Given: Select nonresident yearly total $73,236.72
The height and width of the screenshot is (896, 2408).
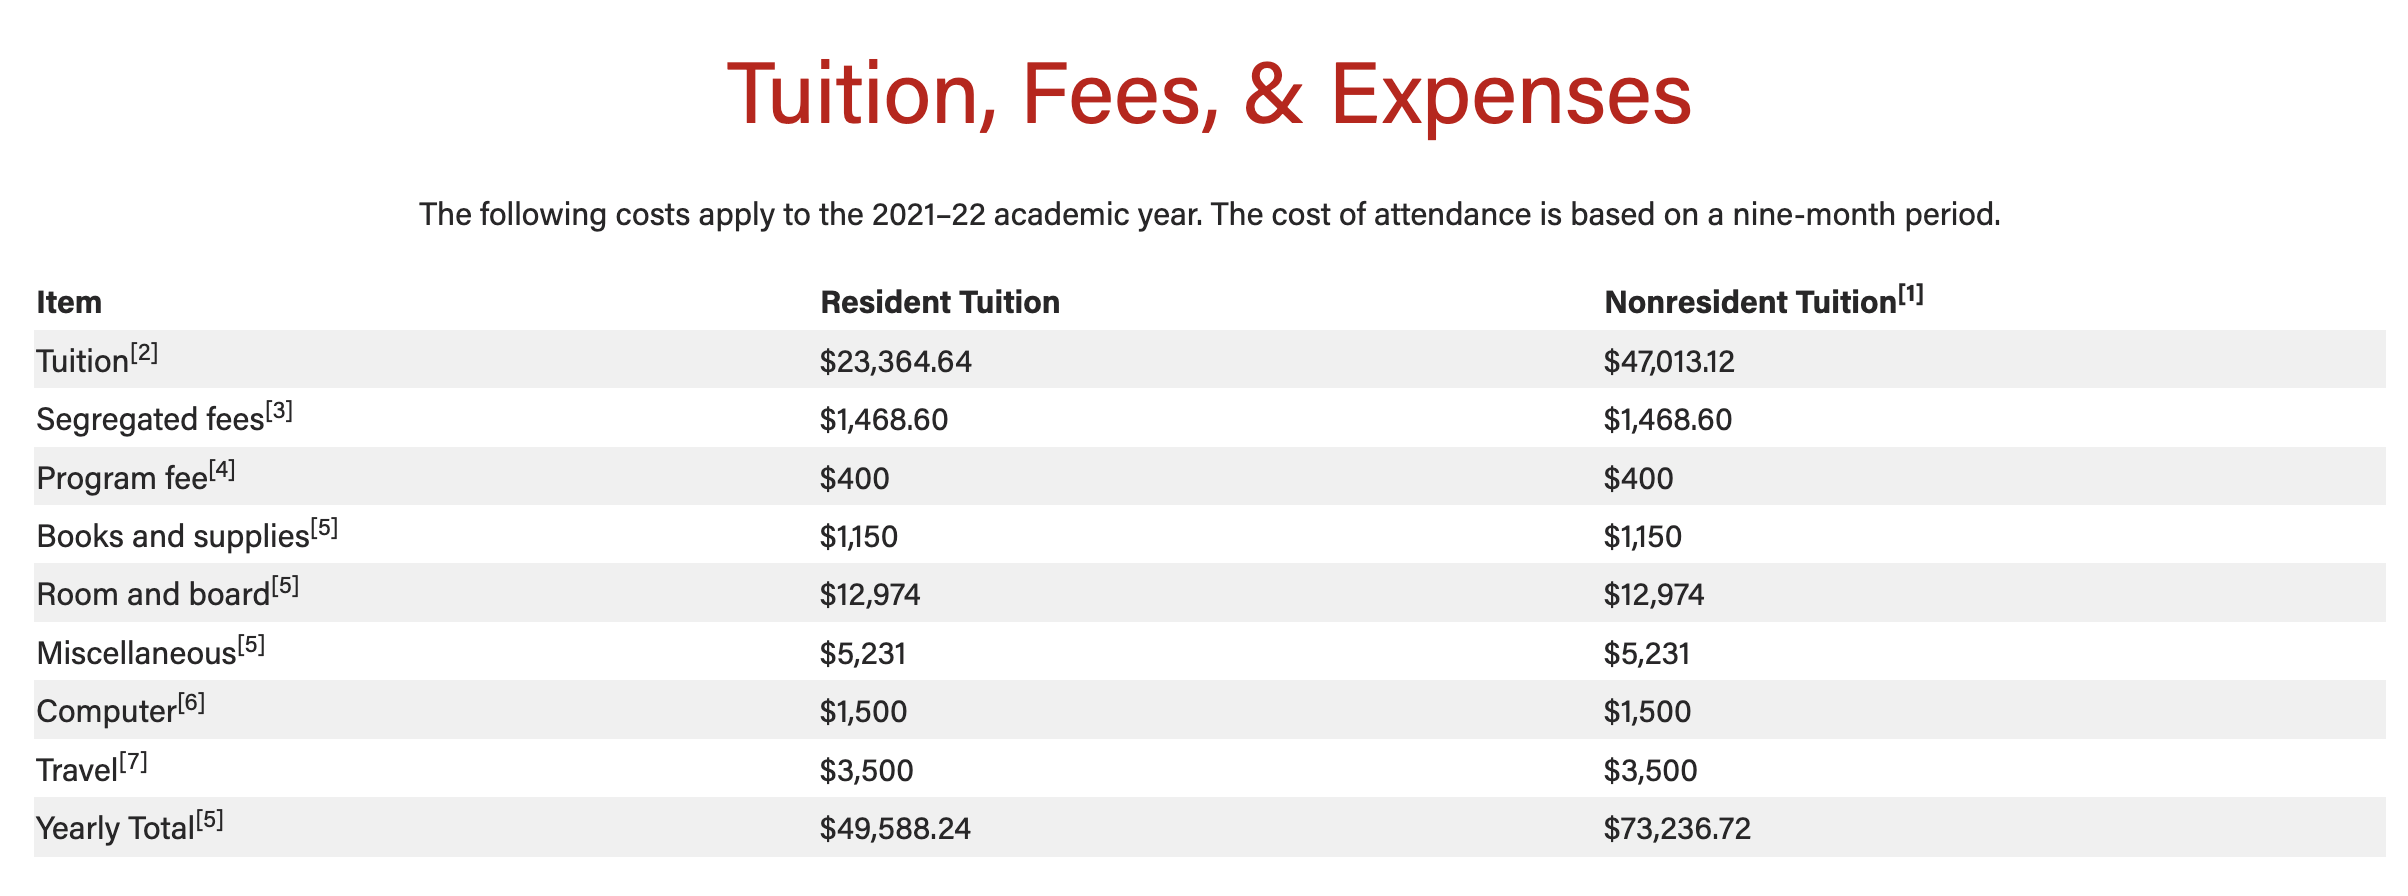Looking at the screenshot, I should click(x=1677, y=829).
